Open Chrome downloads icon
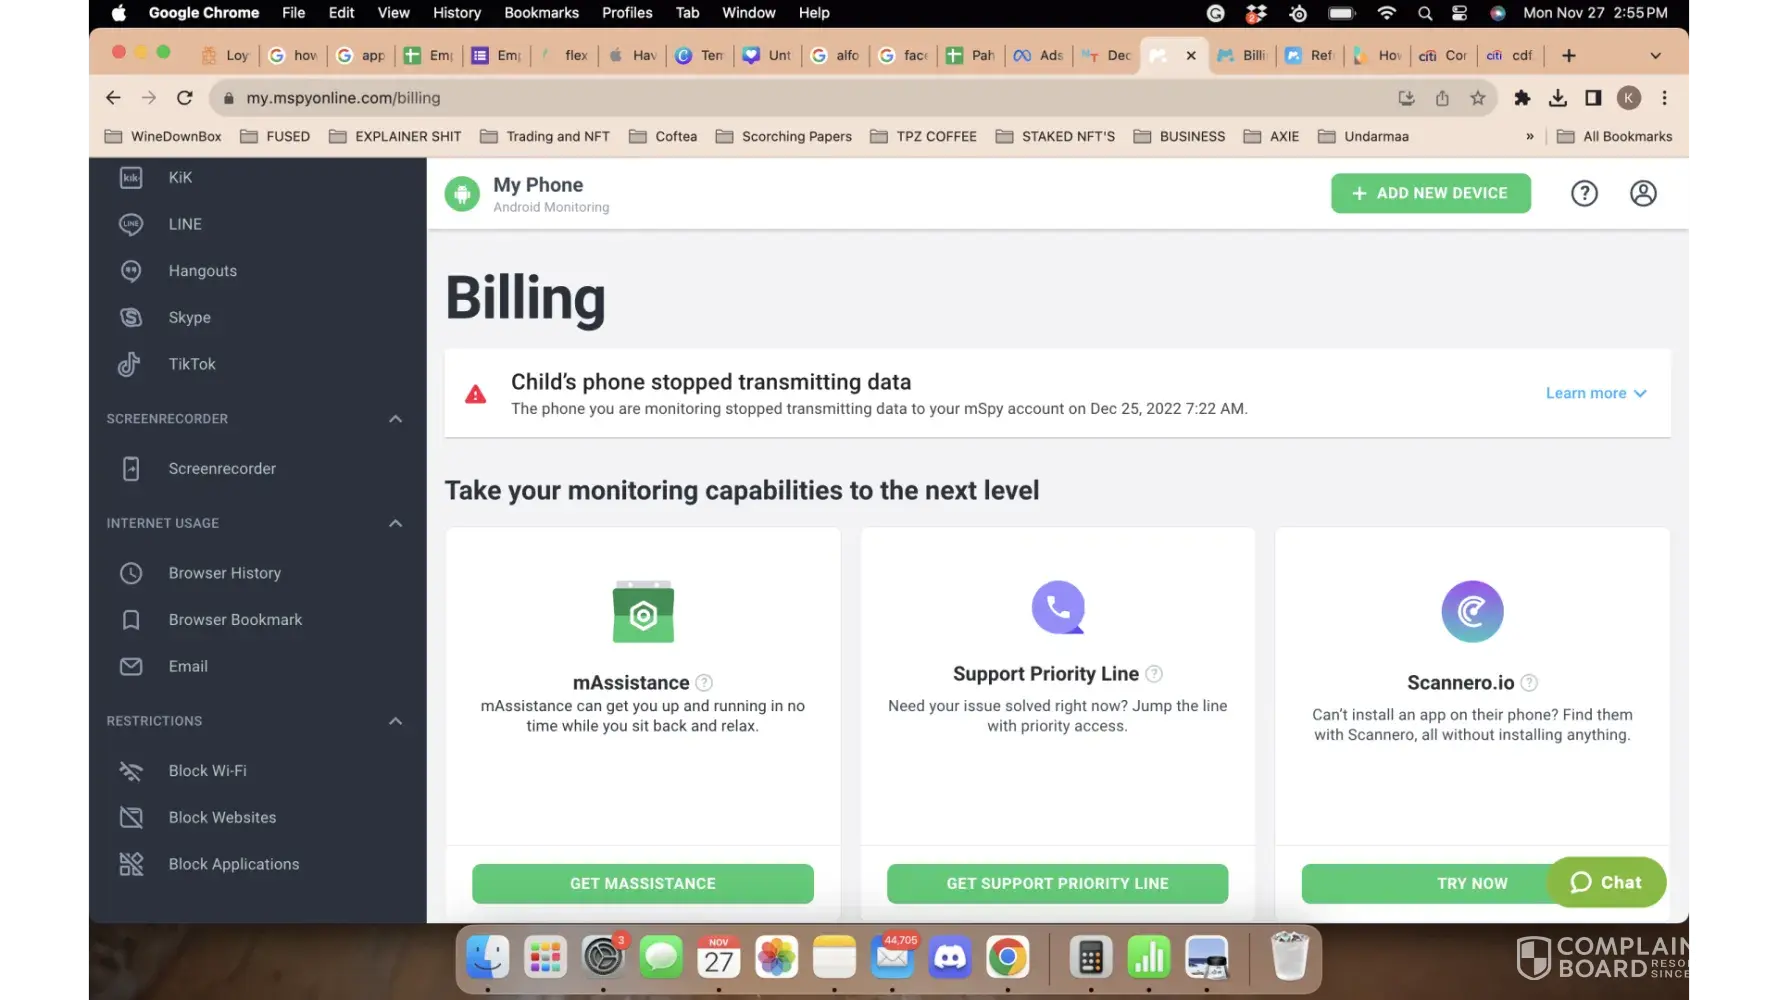The width and height of the screenshot is (1778, 1000). click(1558, 98)
